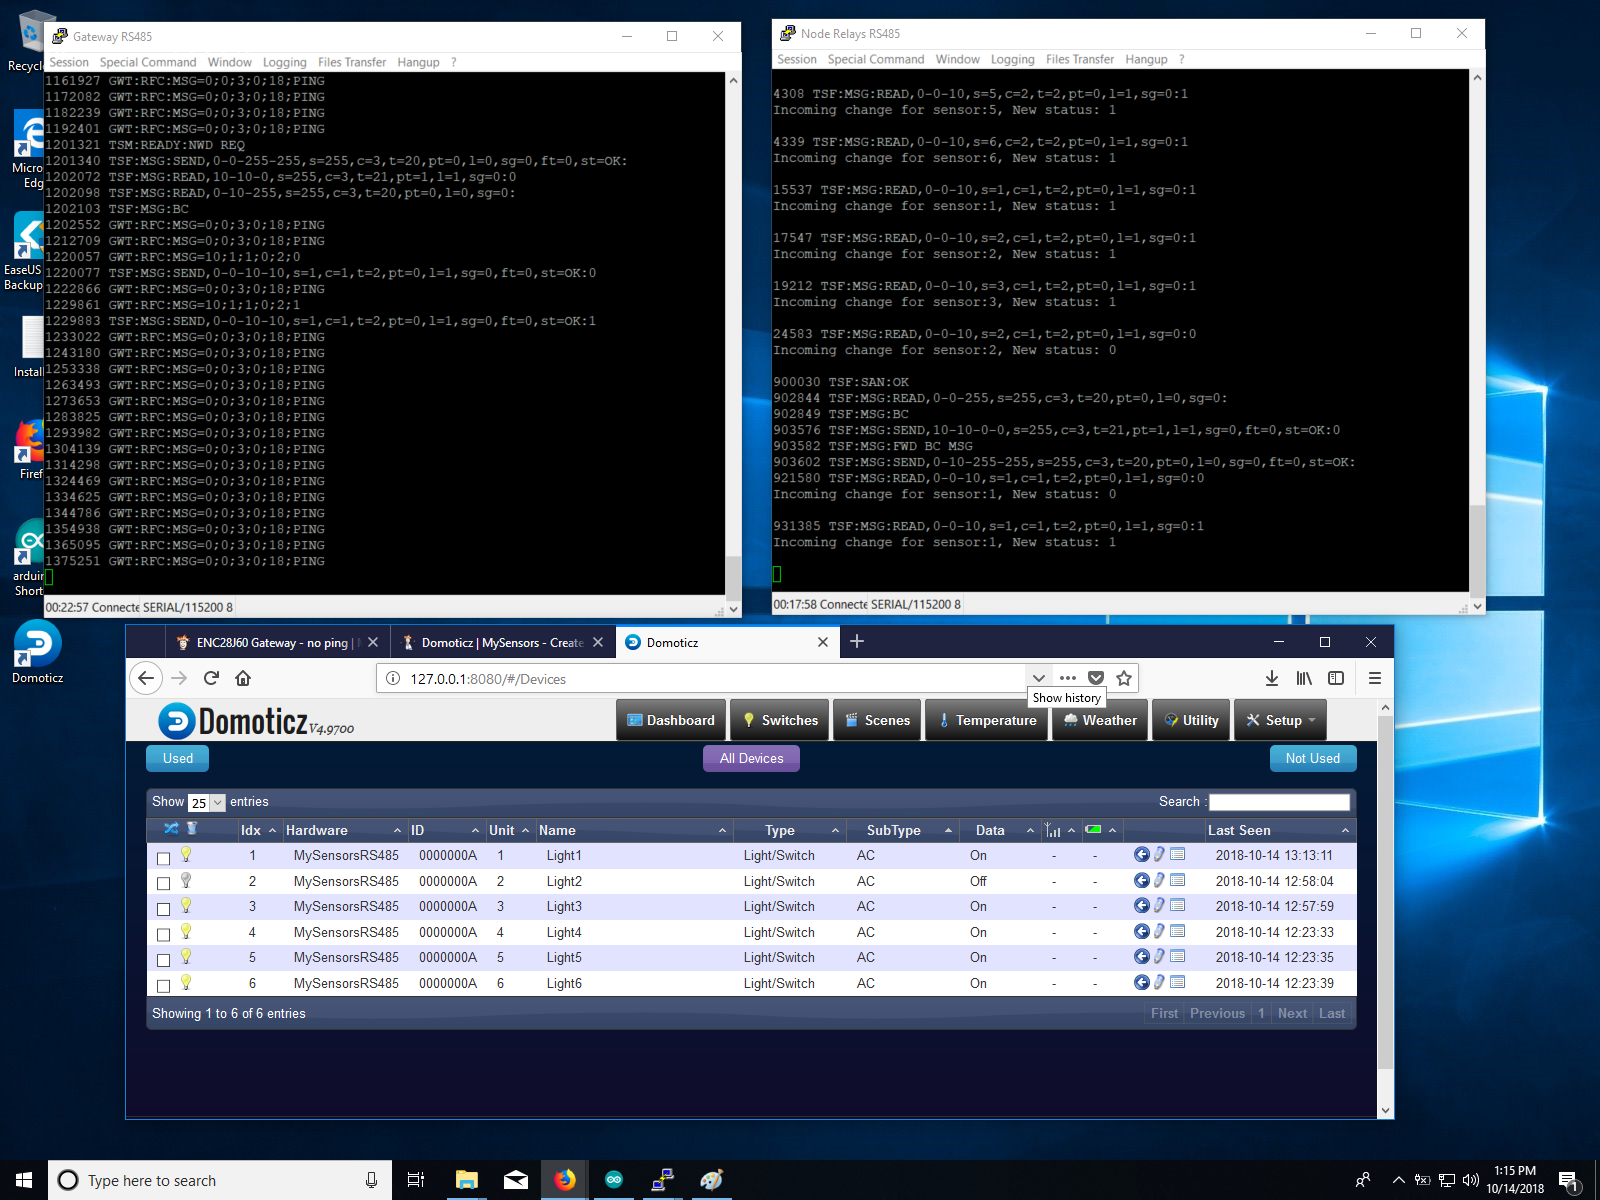Click the Firefox home icon
The width and height of the screenshot is (1600, 1200).
pyautogui.click(x=243, y=678)
